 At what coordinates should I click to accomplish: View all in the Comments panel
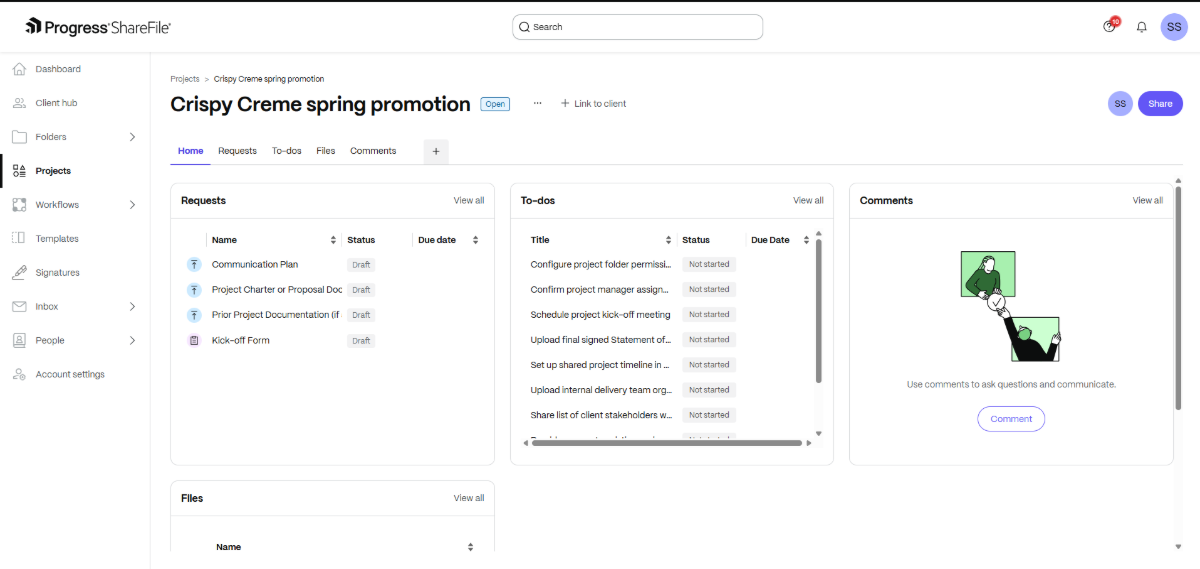pos(1147,201)
